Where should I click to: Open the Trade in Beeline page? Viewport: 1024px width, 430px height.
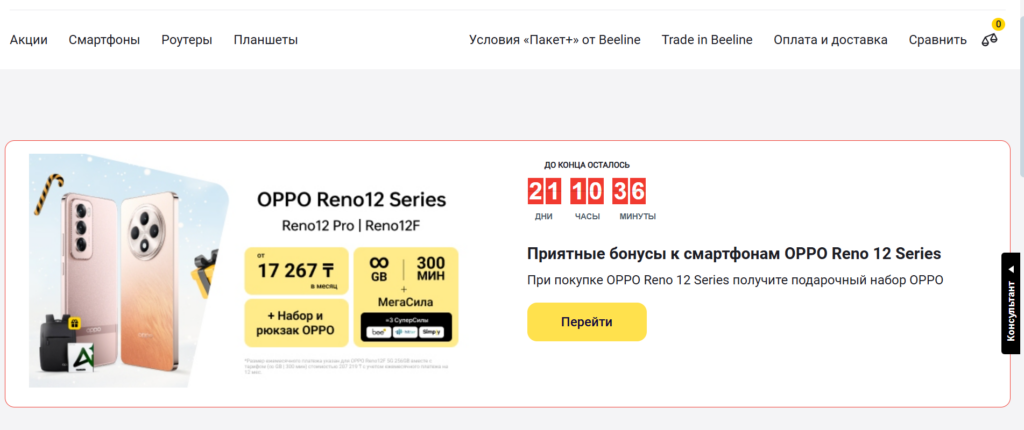707,40
